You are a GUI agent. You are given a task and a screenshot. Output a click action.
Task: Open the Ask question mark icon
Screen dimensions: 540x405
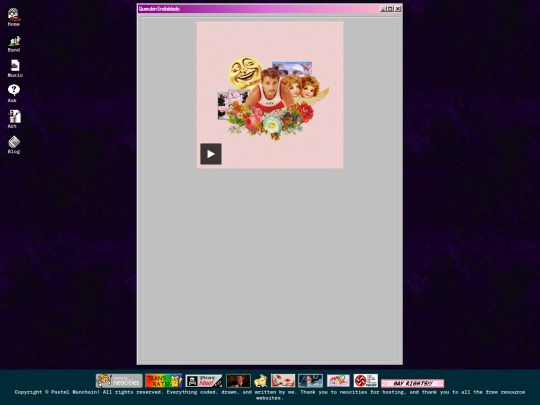[x=13, y=93]
